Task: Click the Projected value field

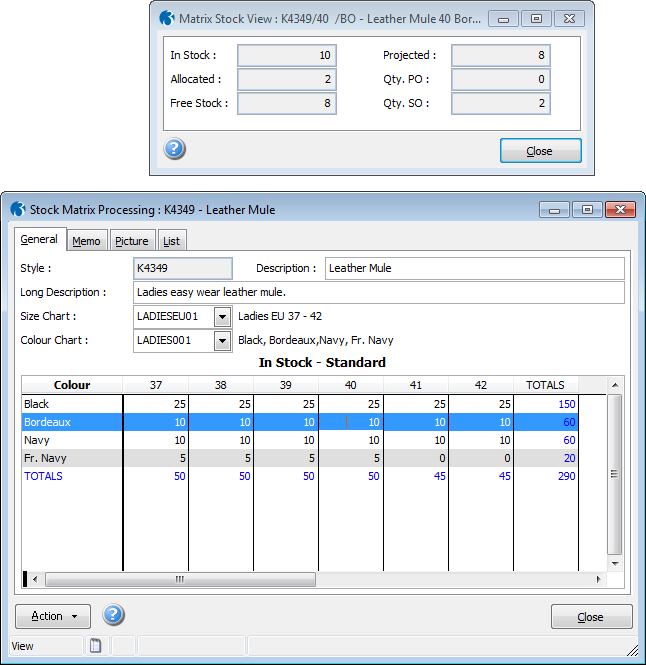Action: 501,55
